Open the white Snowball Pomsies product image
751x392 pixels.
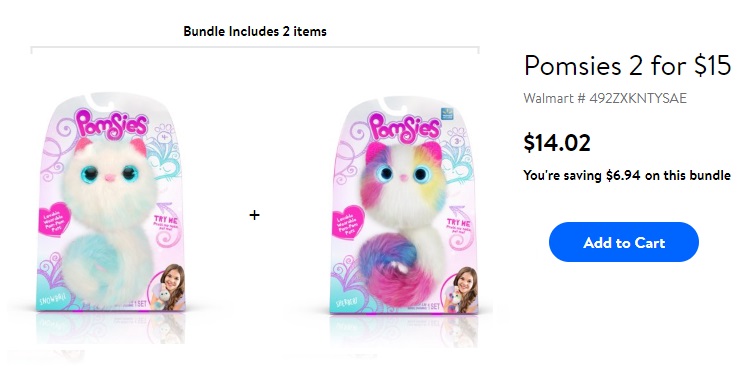tap(111, 202)
